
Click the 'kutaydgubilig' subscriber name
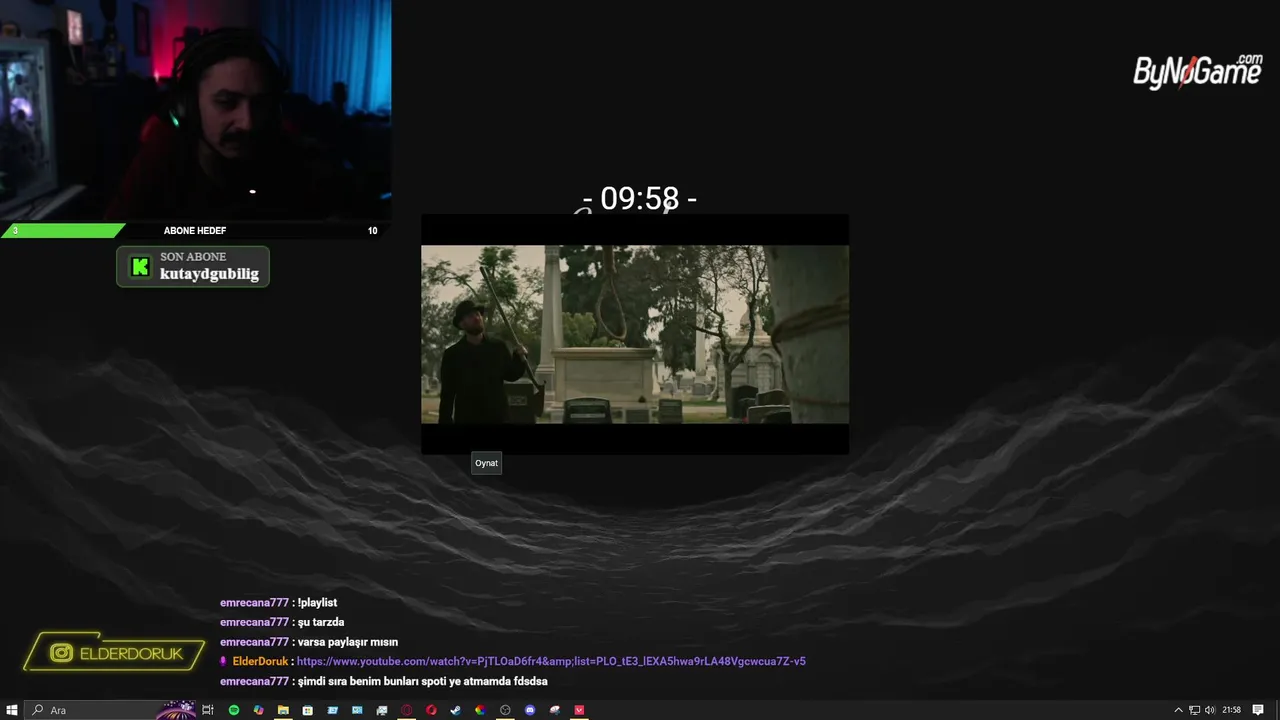pos(209,274)
